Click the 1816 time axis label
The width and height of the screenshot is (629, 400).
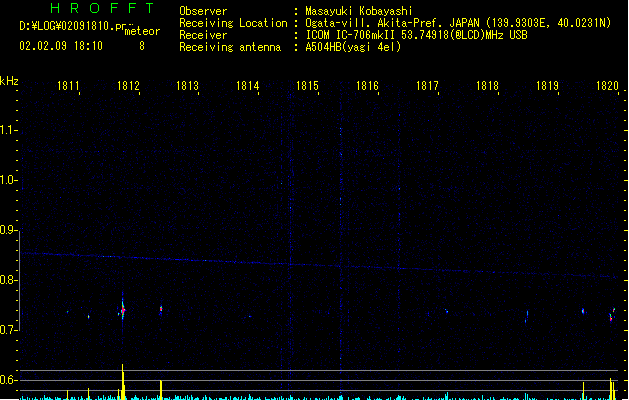tap(367, 85)
